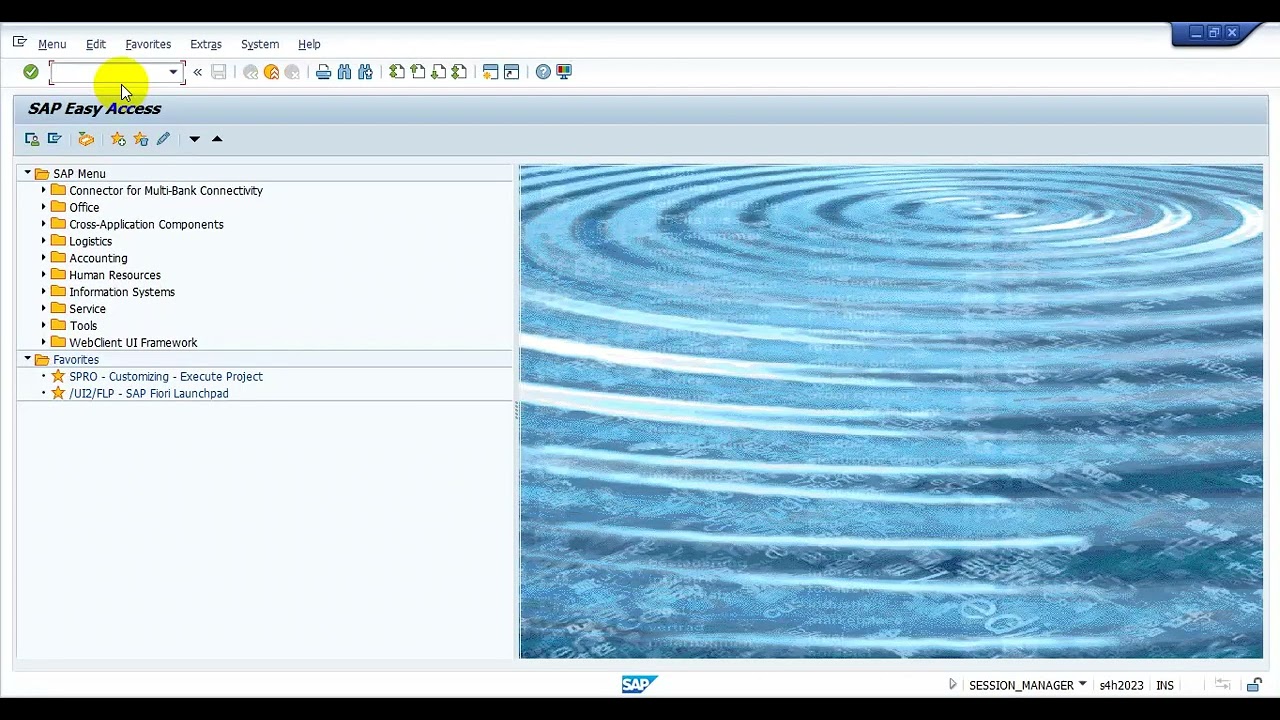The image size is (1280, 720).
Task: Click Change Favorites pencil icon
Action: [163, 139]
